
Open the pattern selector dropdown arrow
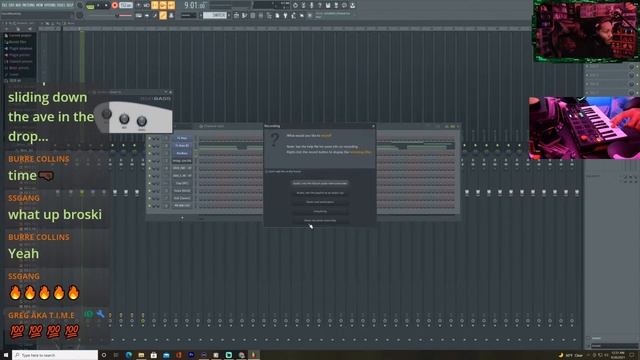pyautogui.click(x=200, y=15)
